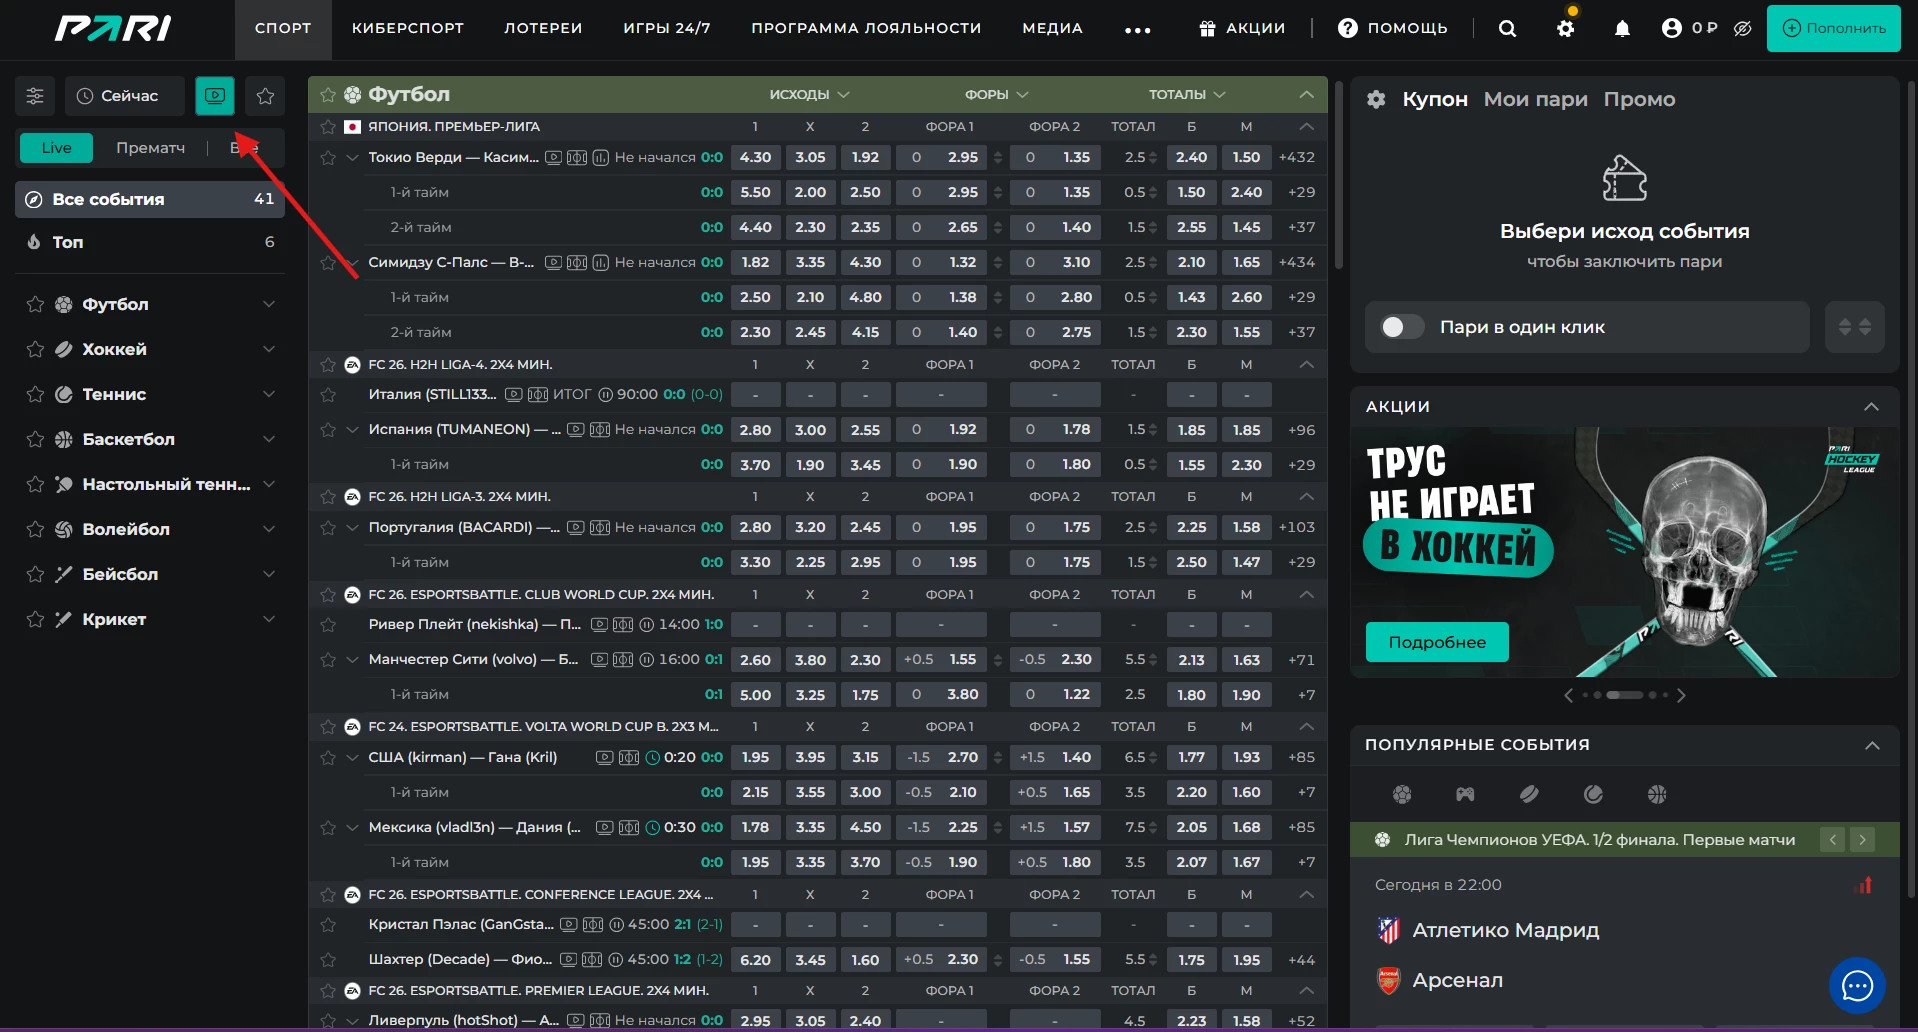The image size is (1918, 1032).
Task: Favorite the Япония Премьер-лига league
Action: 328,127
